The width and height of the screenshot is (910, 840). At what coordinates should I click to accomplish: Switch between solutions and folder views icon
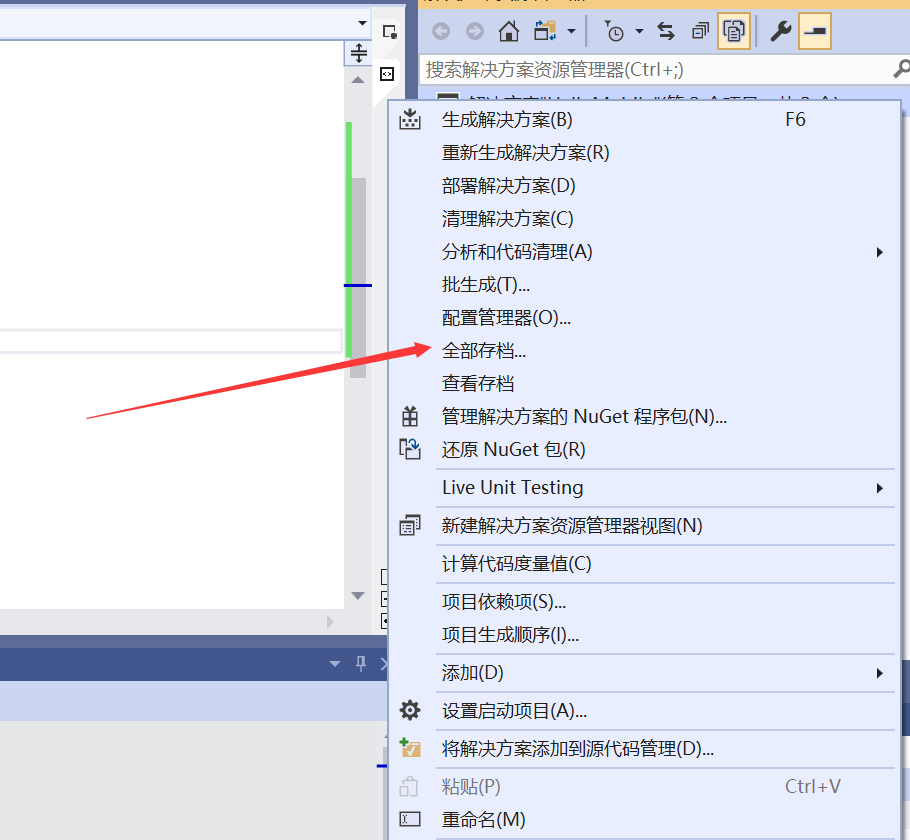coord(544,31)
